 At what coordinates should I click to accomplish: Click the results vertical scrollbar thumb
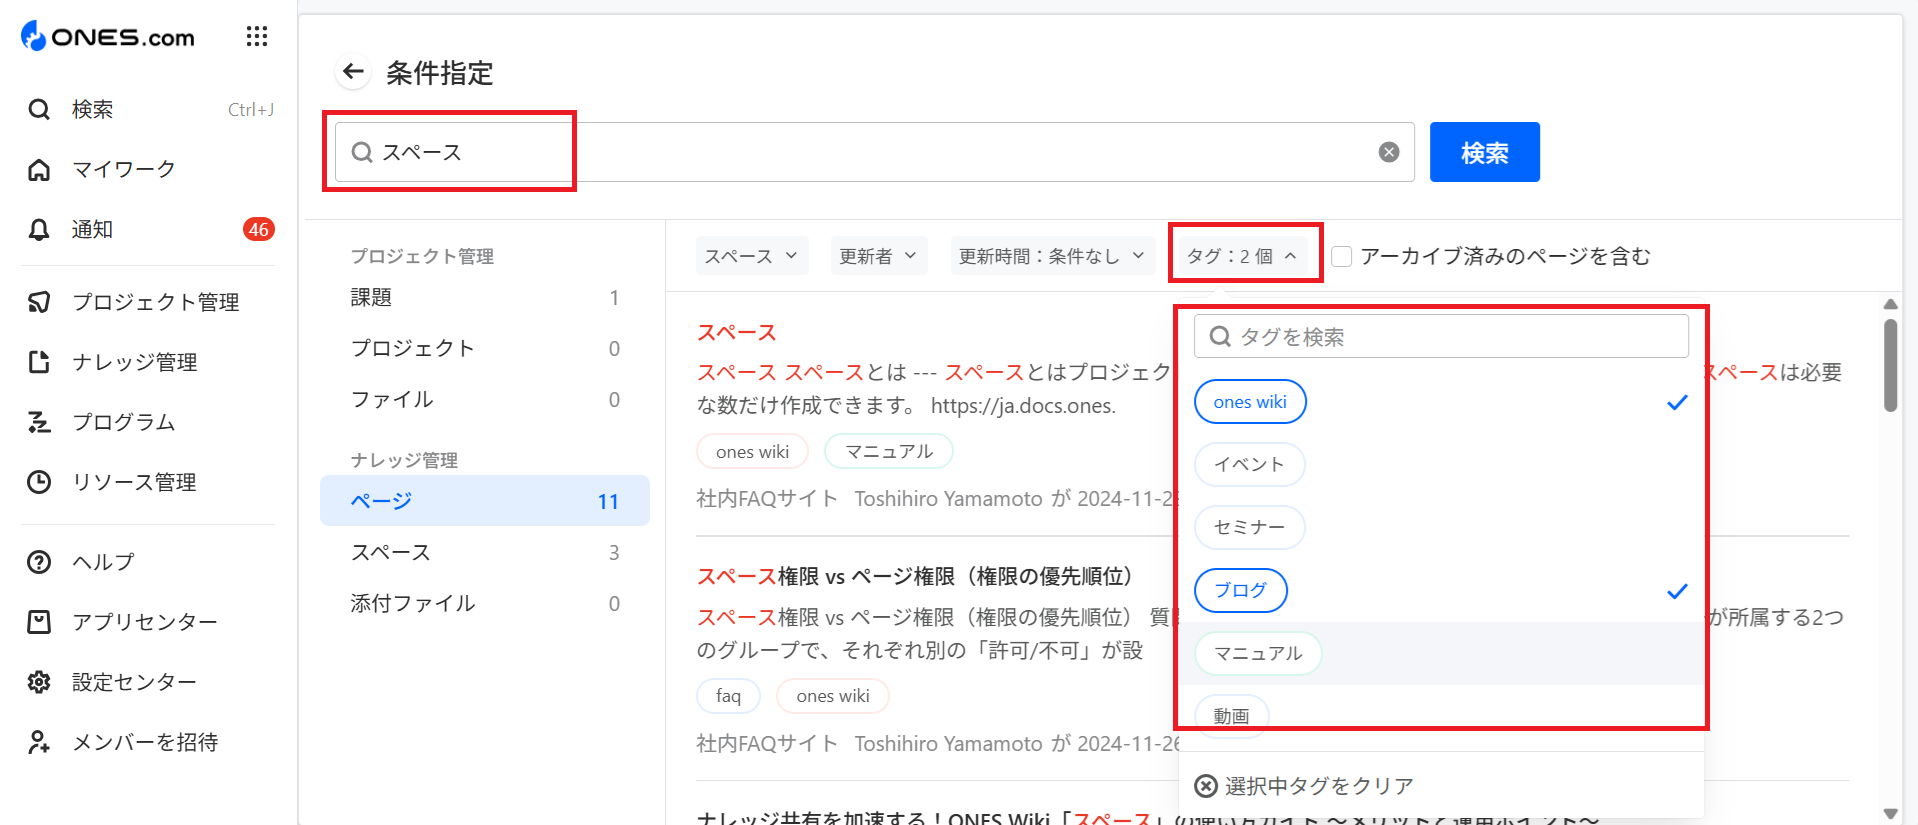tap(1890, 365)
